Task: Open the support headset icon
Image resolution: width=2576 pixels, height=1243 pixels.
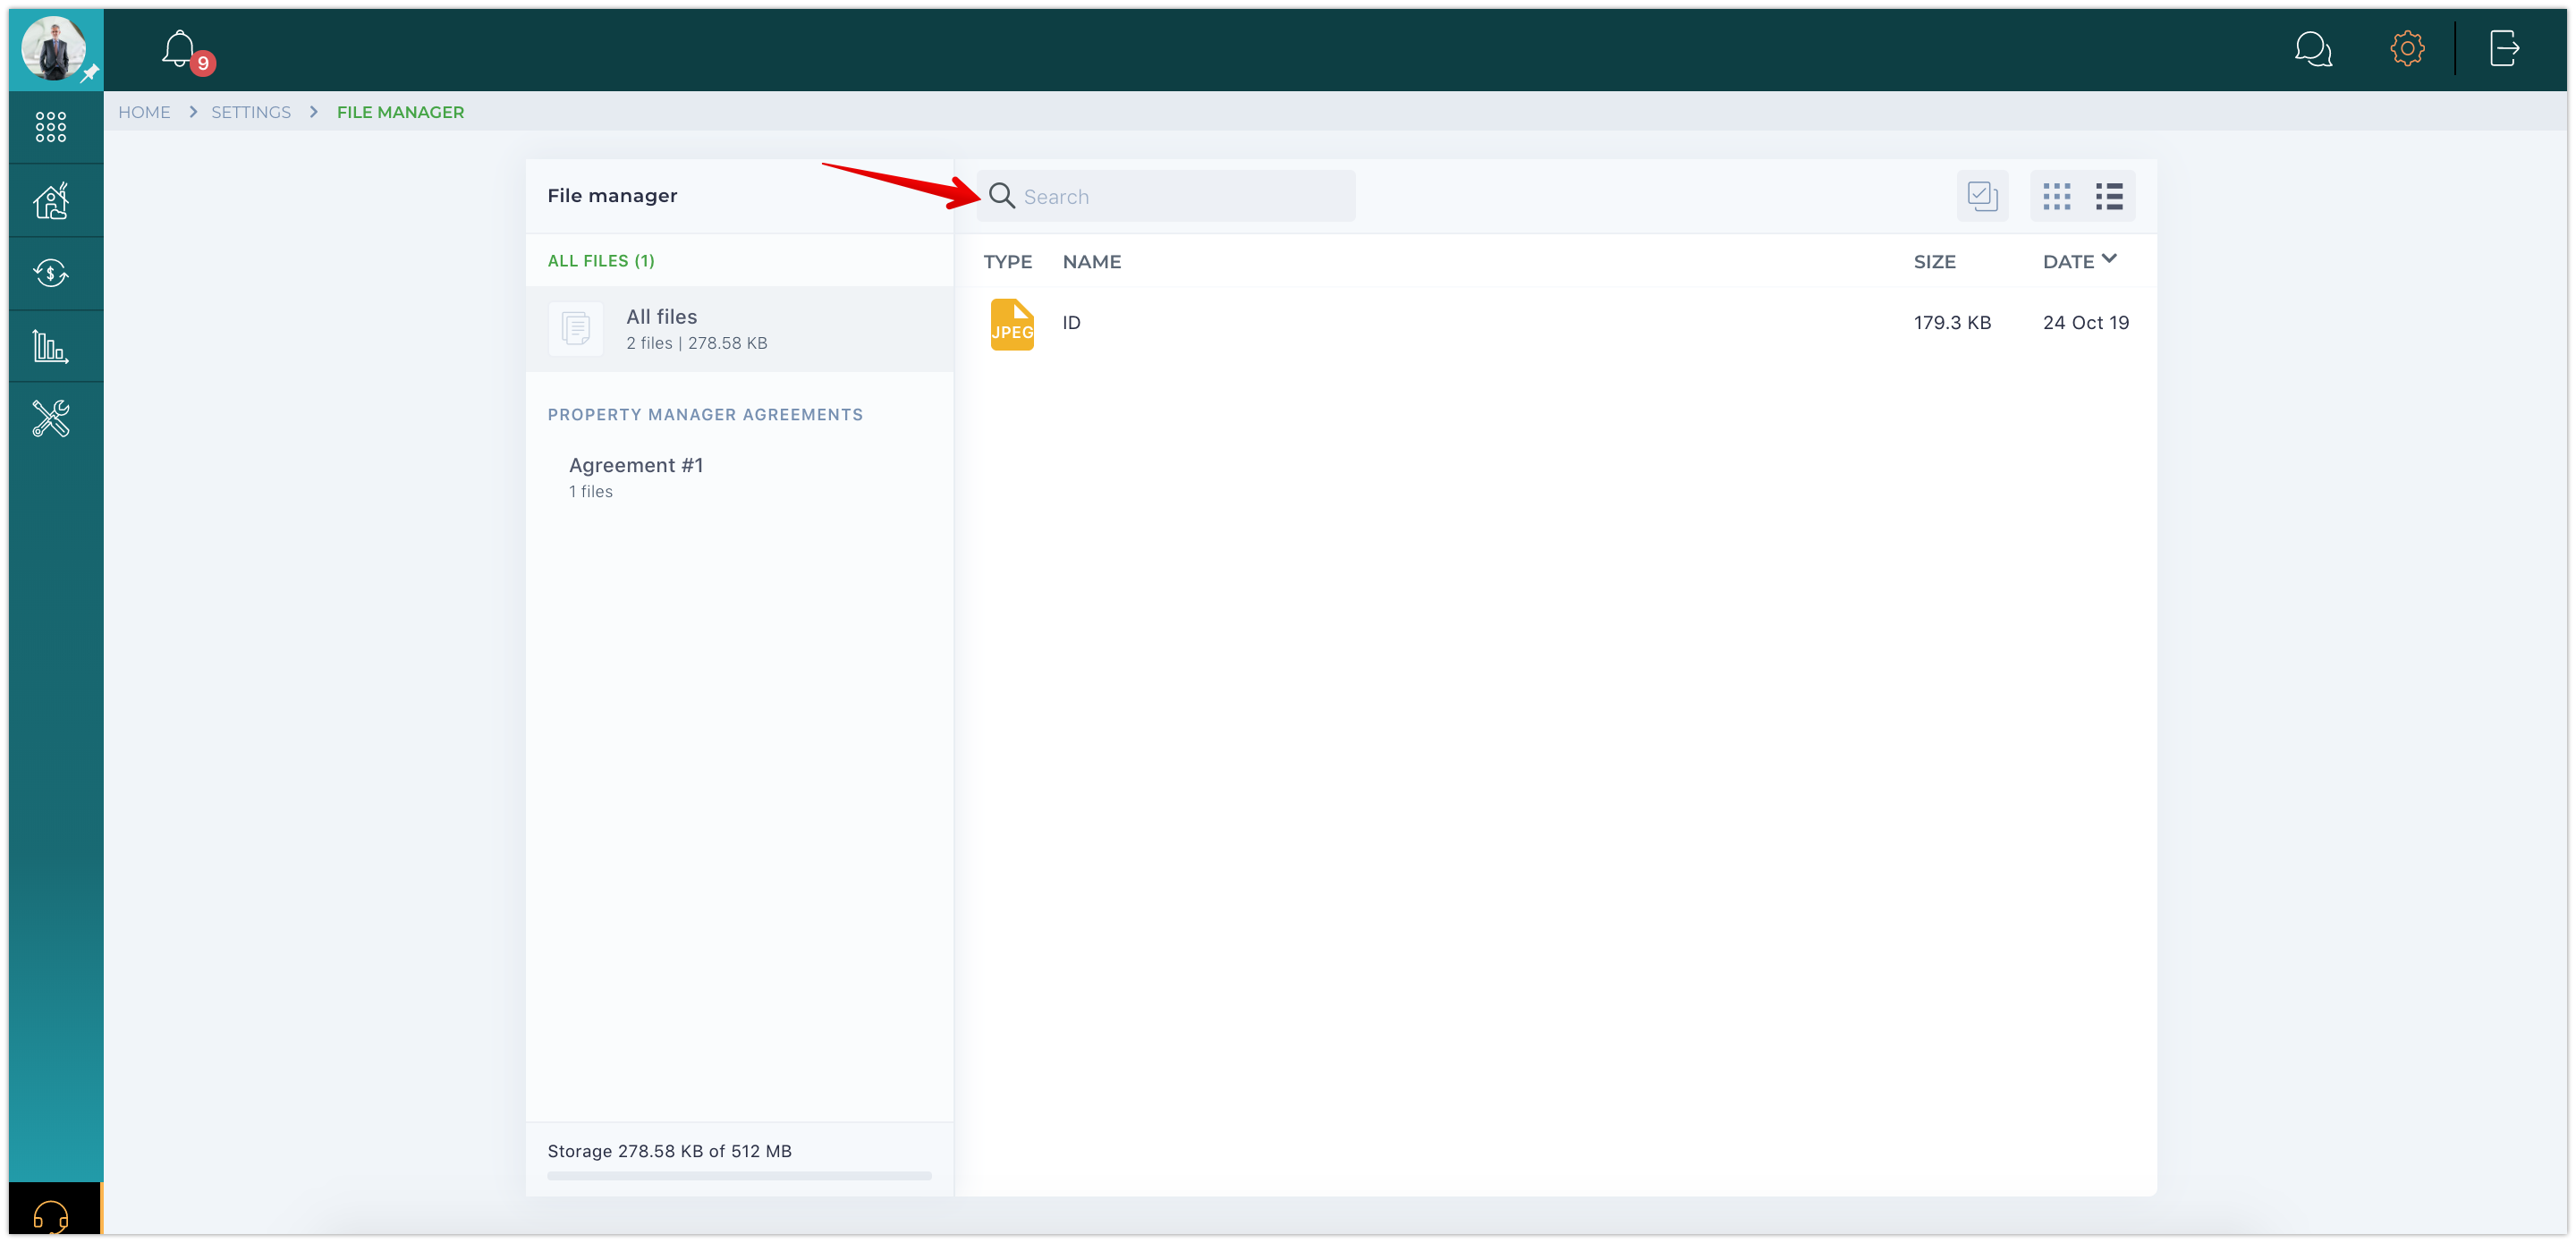Action: point(51,1216)
